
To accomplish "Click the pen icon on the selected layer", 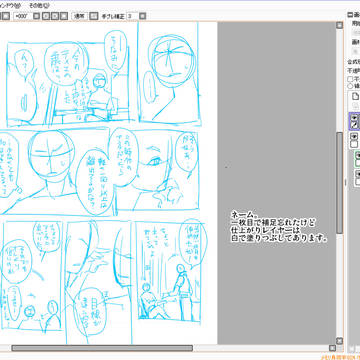I will coord(355,125).
